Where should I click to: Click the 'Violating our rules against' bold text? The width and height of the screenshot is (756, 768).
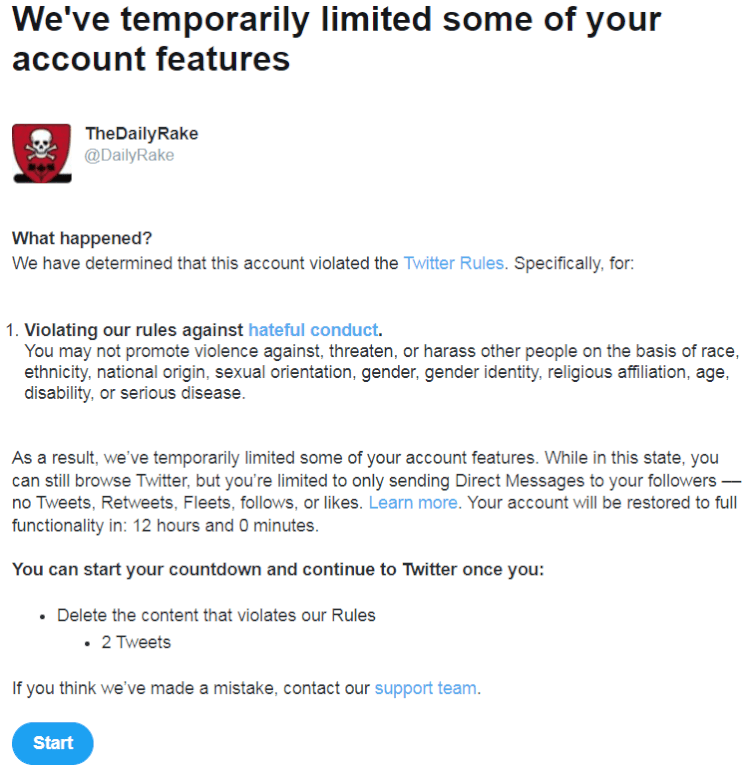point(134,330)
